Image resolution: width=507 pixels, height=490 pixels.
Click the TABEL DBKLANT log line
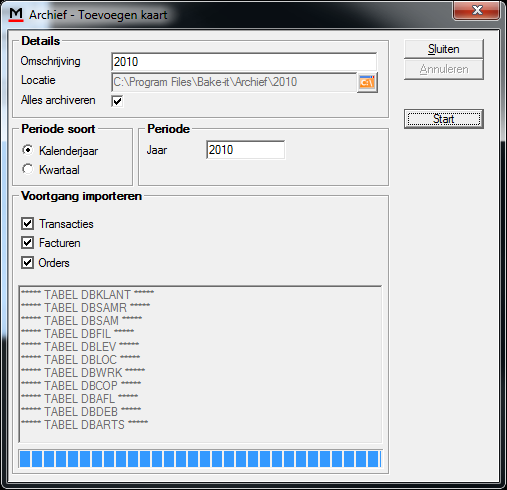pyautogui.click(x=87, y=295)
